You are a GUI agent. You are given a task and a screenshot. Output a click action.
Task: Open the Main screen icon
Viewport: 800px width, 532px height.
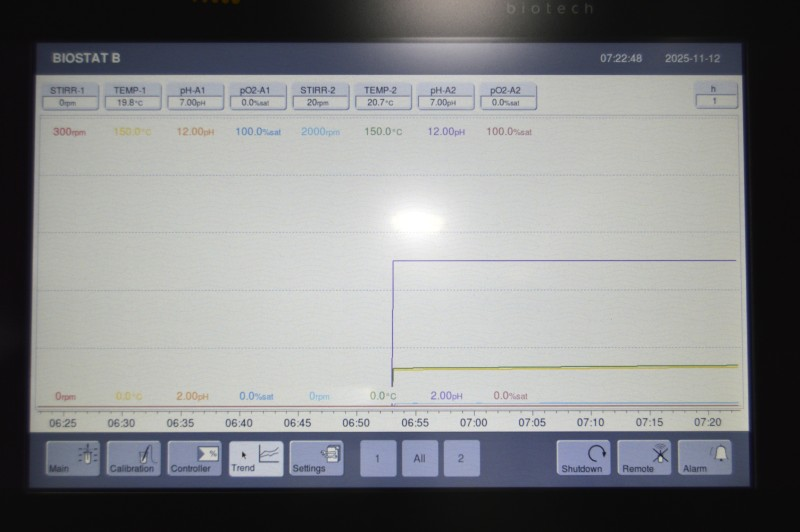[73, 458]
